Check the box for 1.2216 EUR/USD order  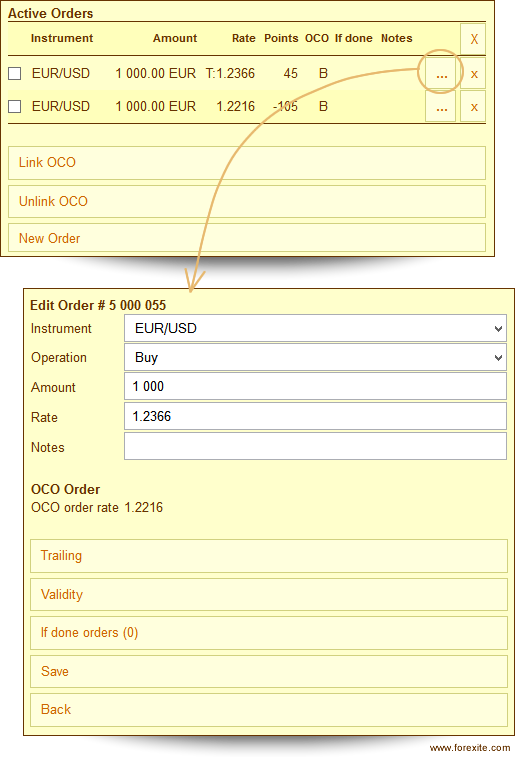coord(15,106)
